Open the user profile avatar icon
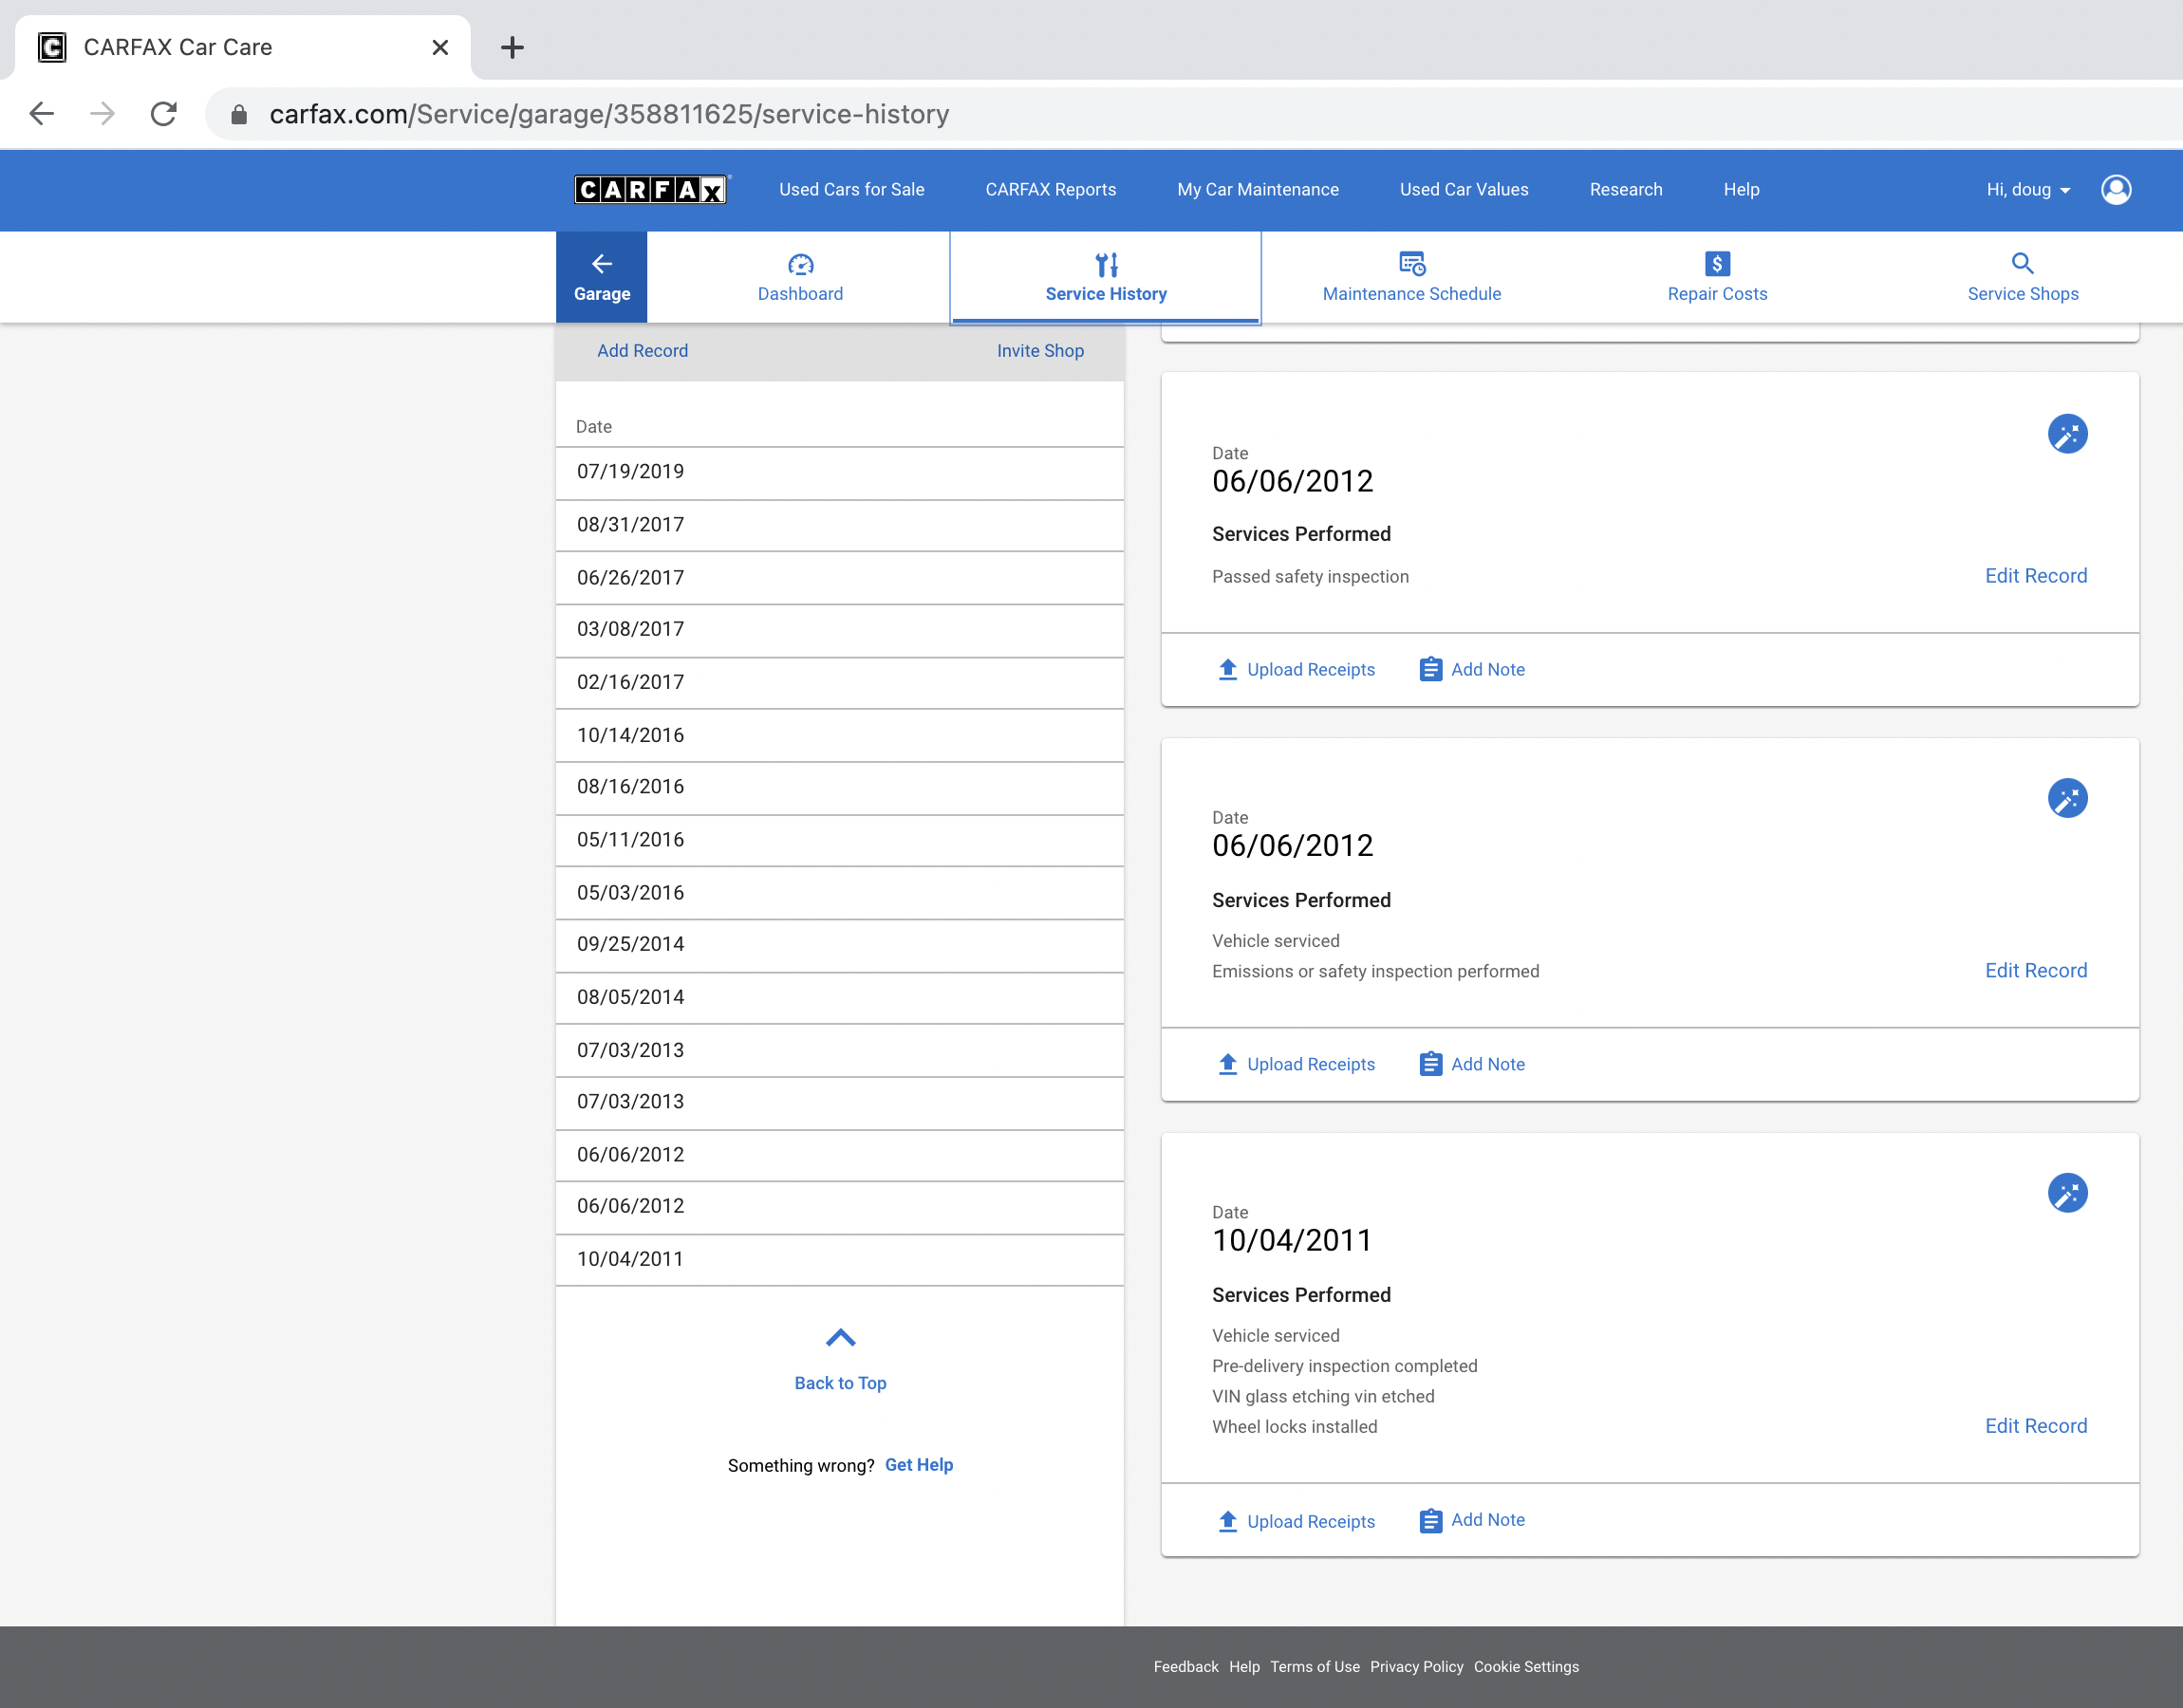This screenshot has width=2183, height=1708. click(x=2115, y=189)
